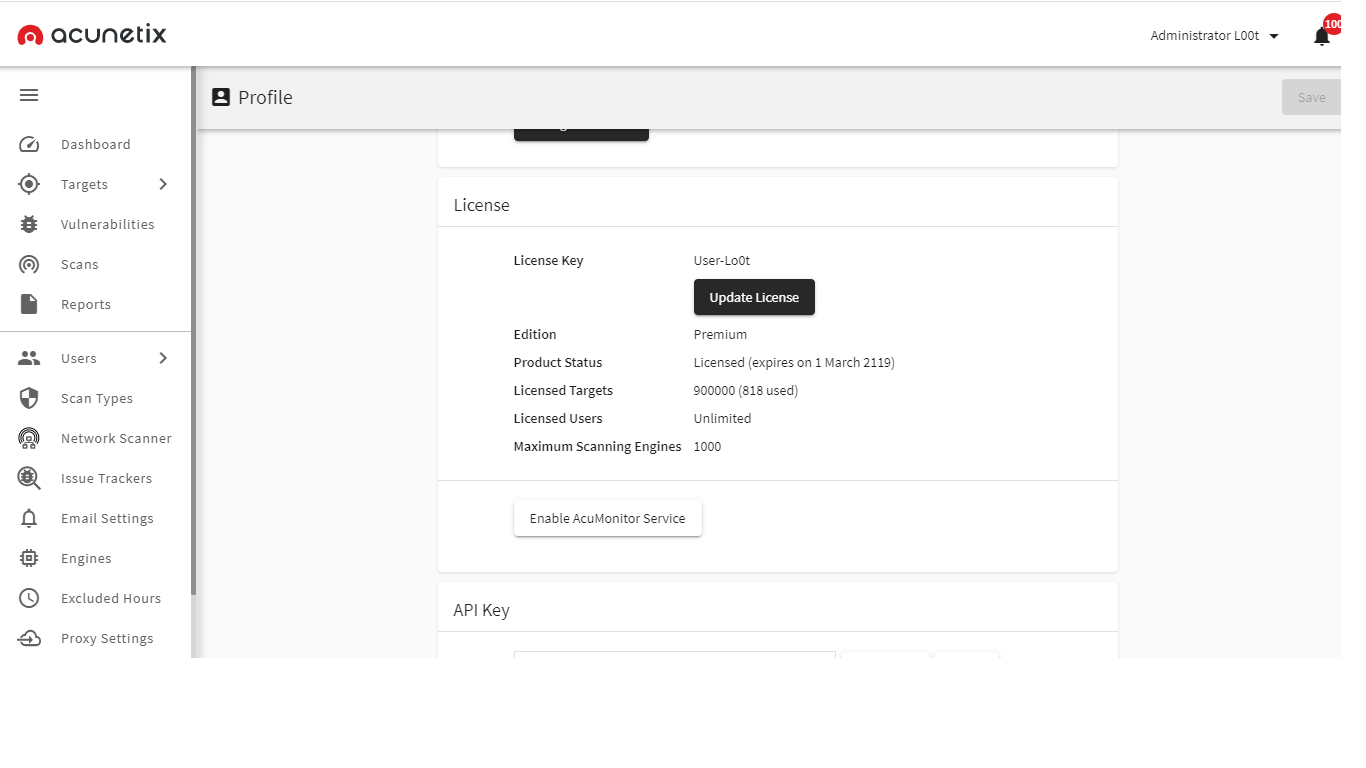
Task: Click the Targets crosshair icon
Action: (x=29, y=184)
